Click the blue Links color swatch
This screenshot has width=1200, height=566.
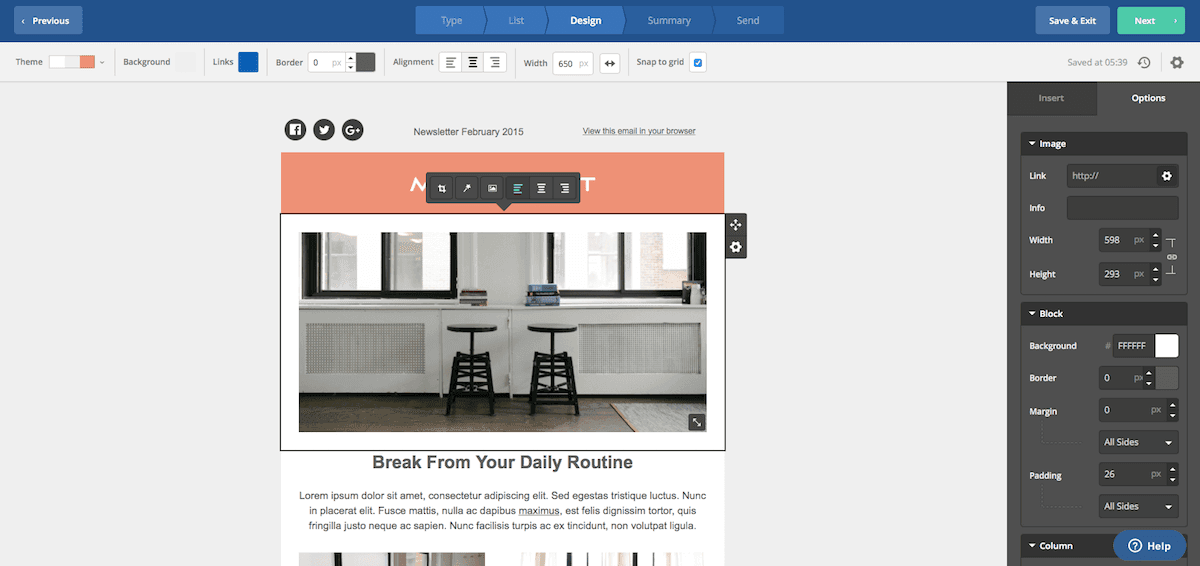(x=248, y=62)
